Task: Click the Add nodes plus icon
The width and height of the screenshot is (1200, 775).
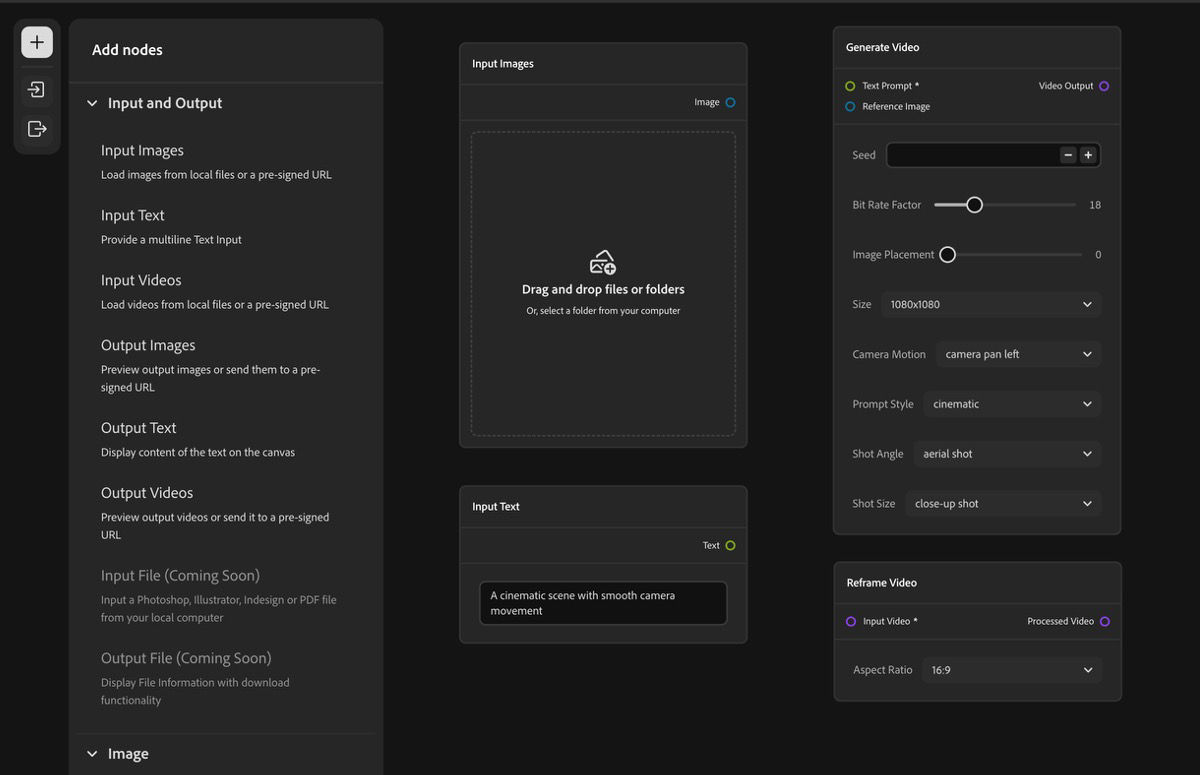Action: [x=36, y=42]
